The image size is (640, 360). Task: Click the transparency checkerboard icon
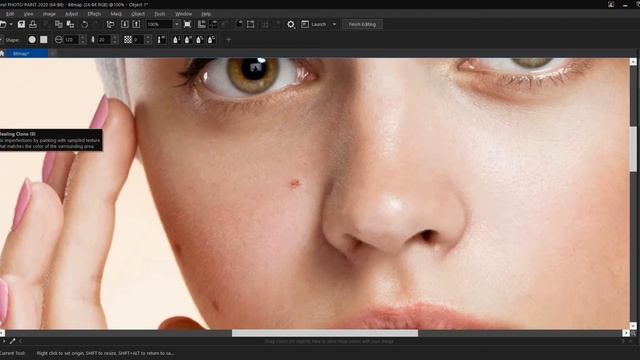click(128, 40)
